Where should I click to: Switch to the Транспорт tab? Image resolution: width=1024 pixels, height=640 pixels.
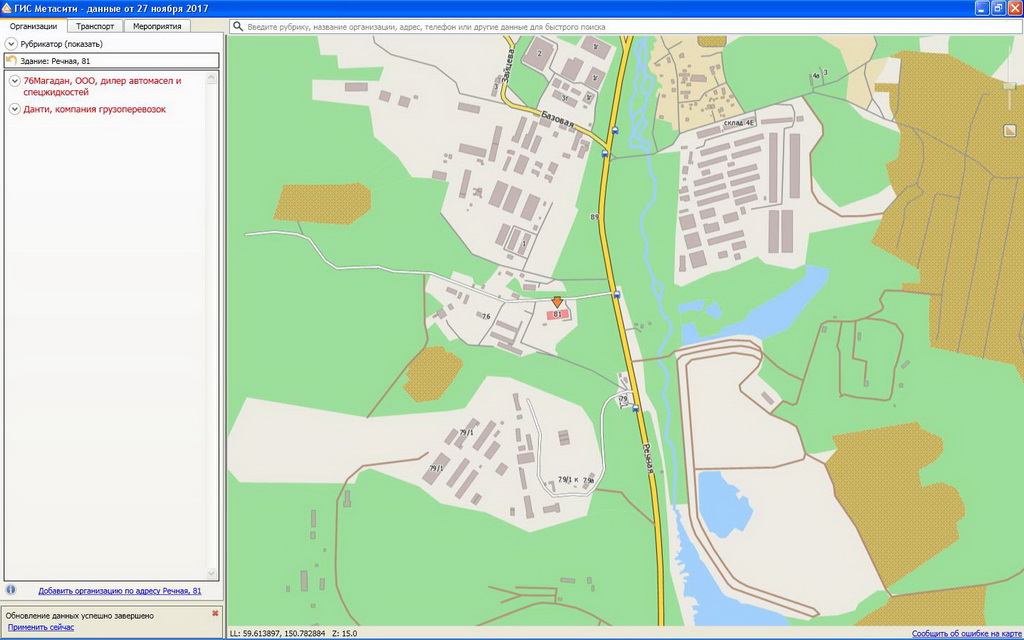point(96,26)
